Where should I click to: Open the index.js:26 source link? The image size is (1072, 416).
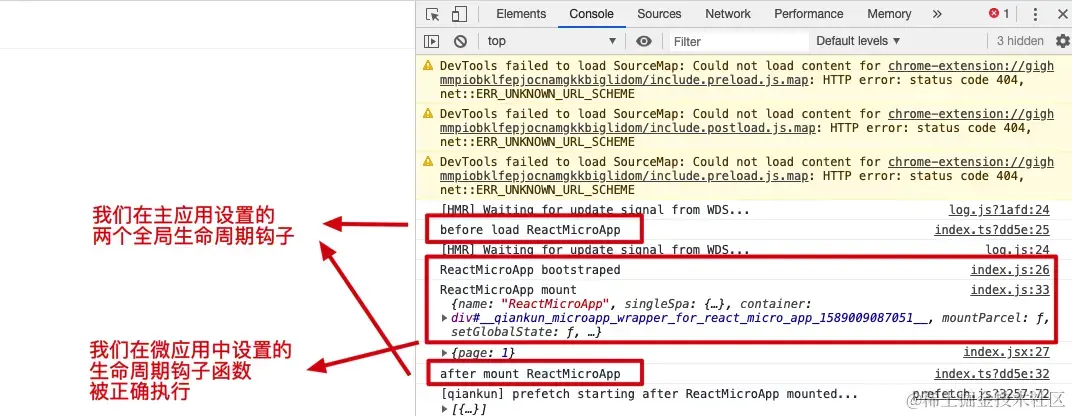pyautogui.click(x=1010, y=270)
